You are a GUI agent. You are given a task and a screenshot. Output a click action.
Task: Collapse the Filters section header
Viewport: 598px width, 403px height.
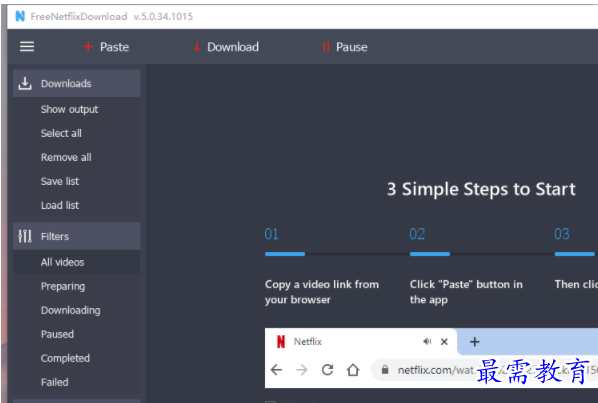(77, 236)
